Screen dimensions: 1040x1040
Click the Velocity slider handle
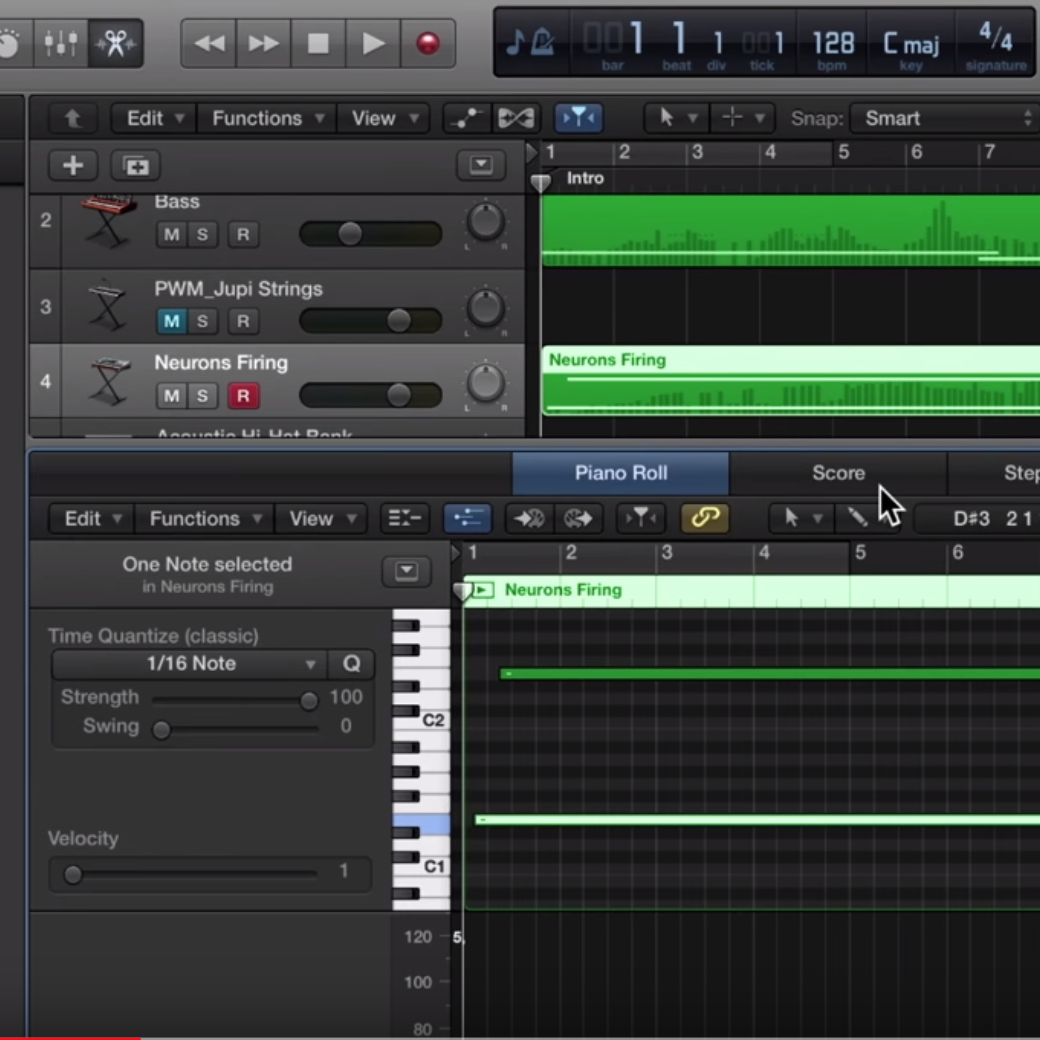point(73,874)
